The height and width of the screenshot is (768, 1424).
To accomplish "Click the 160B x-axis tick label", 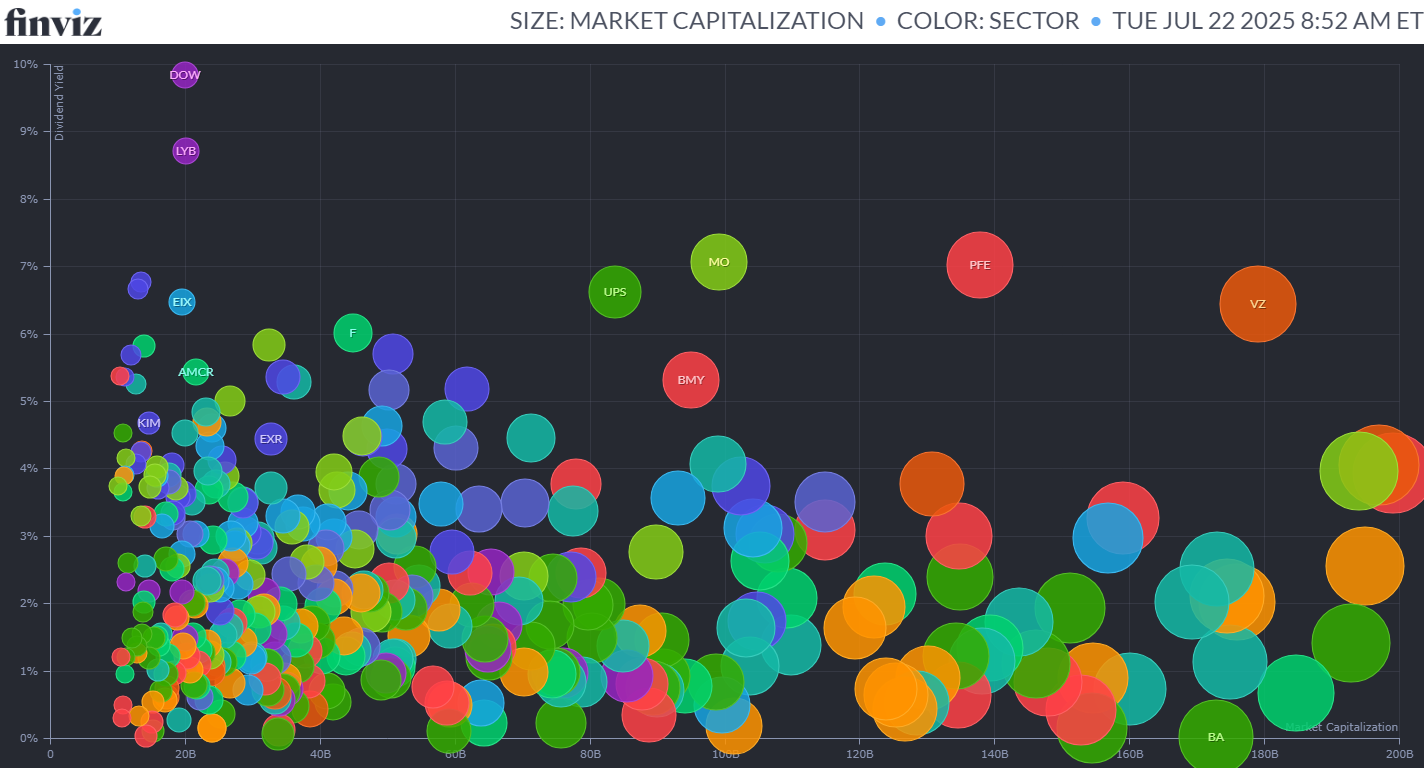I will (1129, 754).
